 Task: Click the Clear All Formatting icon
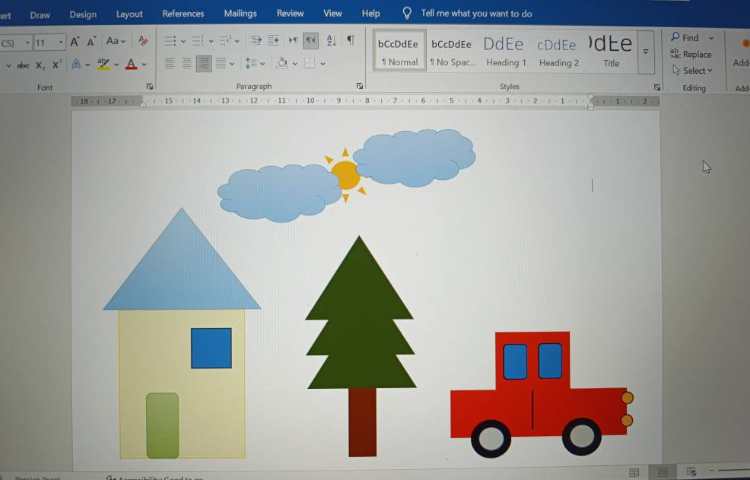pos(142,41)
